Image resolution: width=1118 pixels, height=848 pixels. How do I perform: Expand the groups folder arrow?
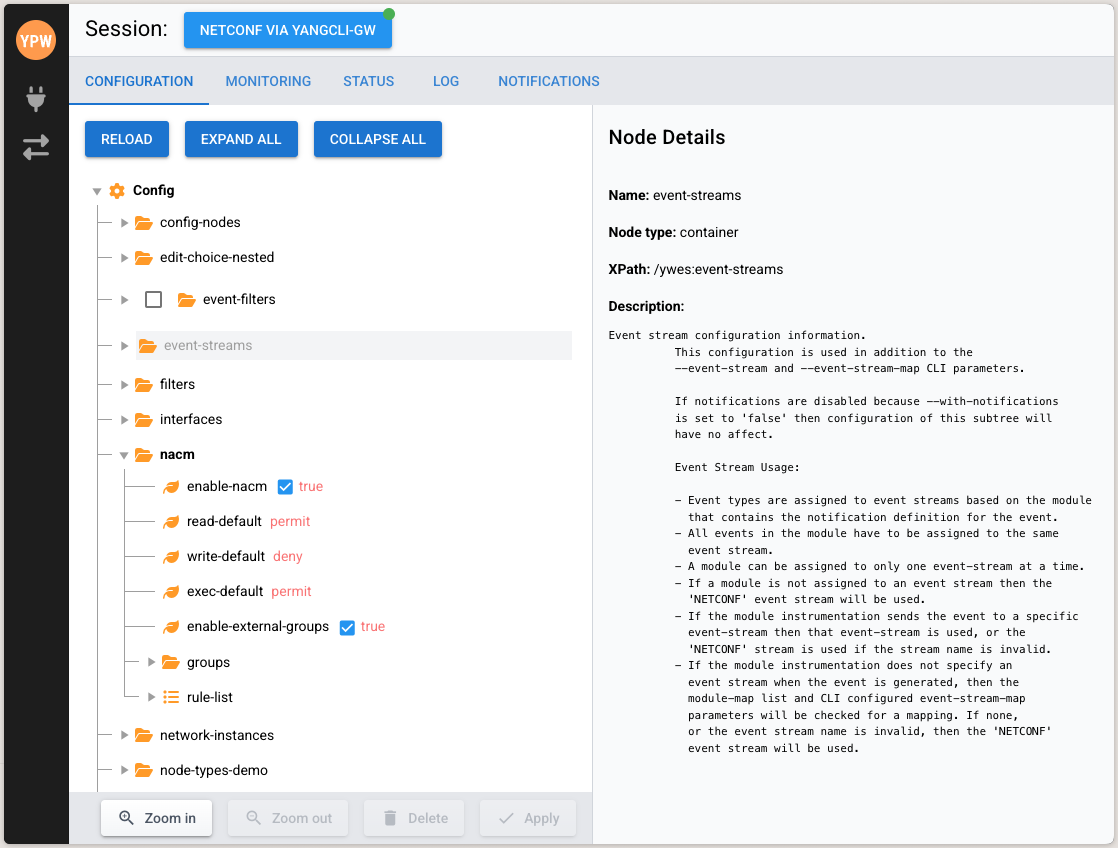[152, 662]
